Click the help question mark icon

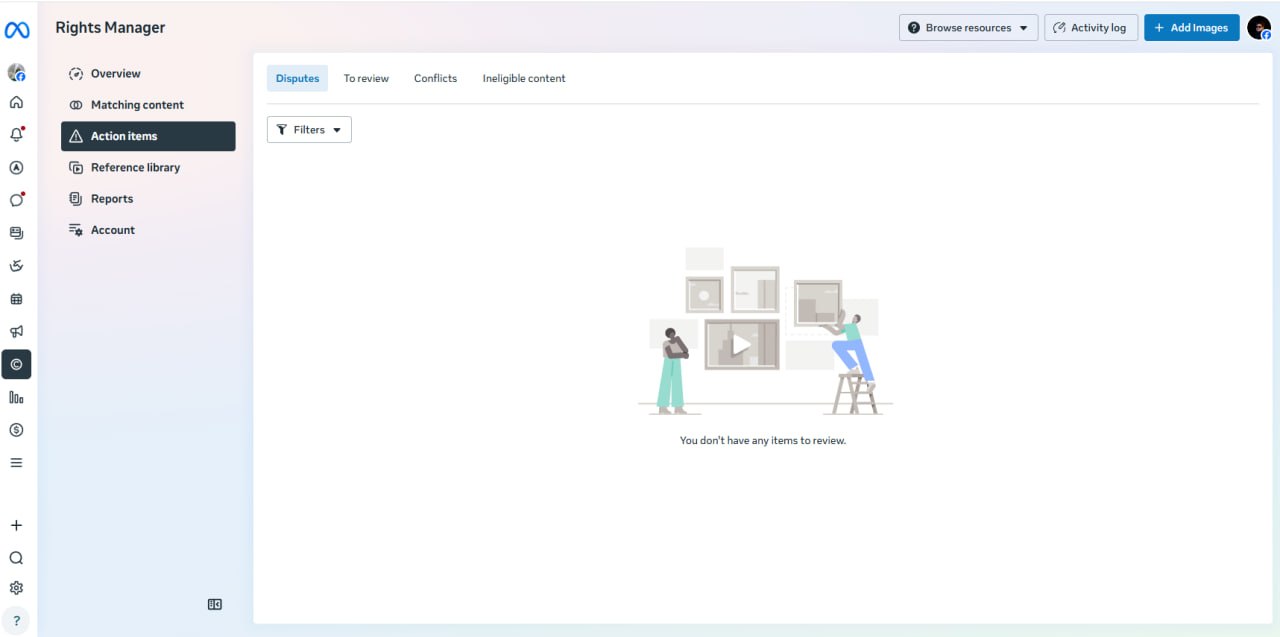(16, 620)
